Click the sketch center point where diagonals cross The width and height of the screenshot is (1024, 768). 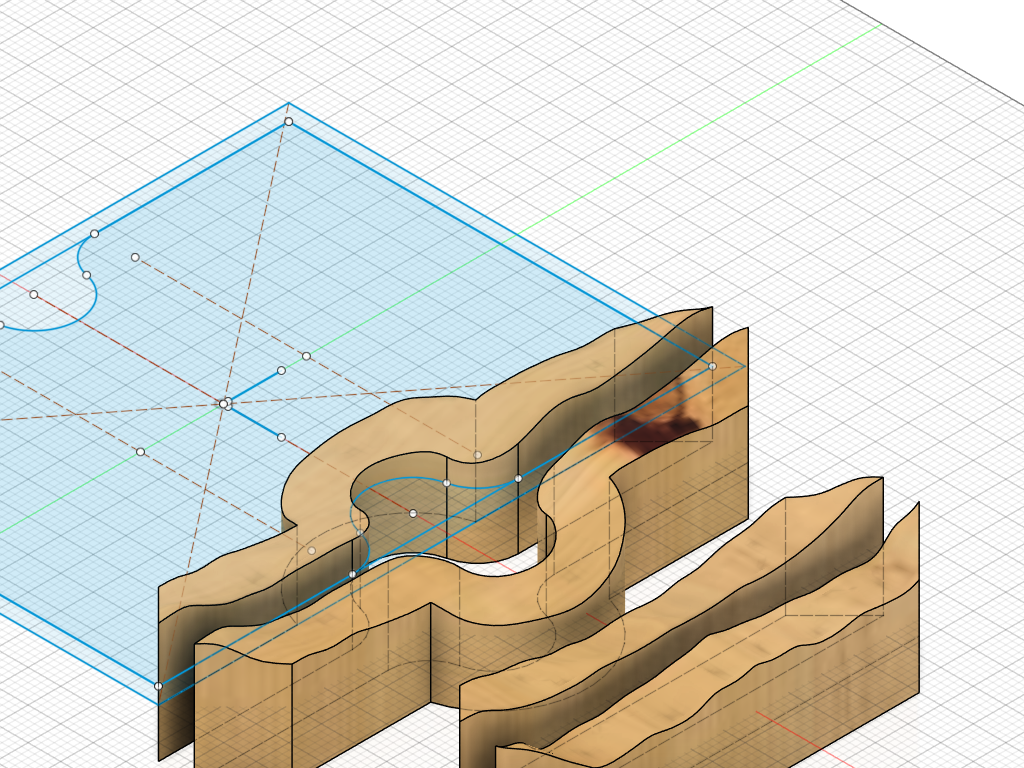224,404
